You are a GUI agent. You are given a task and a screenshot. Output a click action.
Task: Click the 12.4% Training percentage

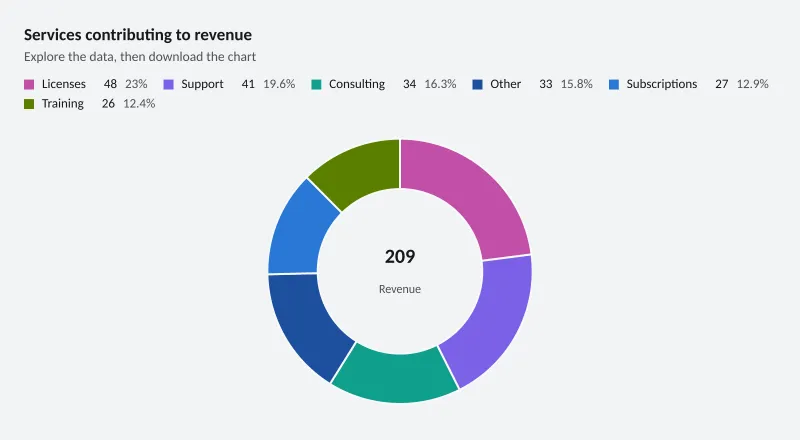tap(139, 103)
